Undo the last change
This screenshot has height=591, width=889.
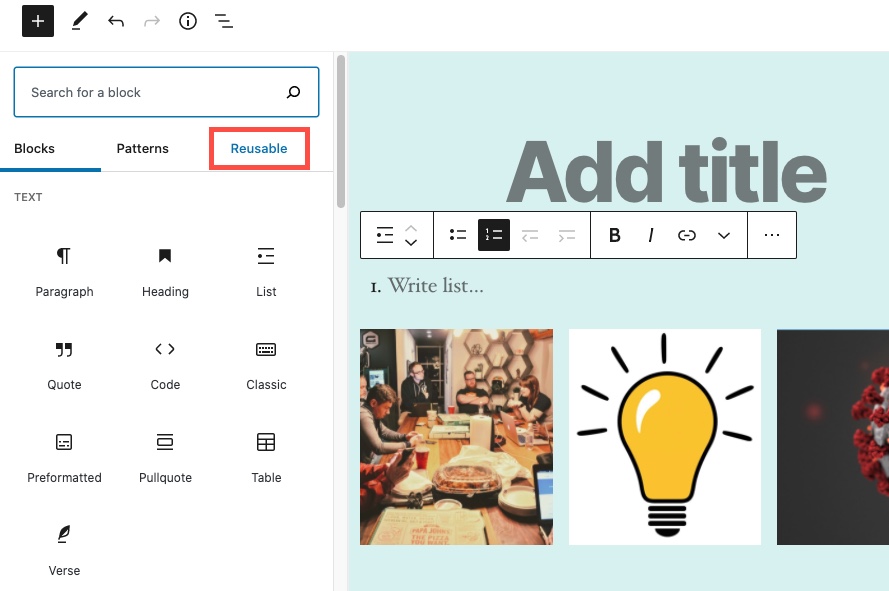116,22
